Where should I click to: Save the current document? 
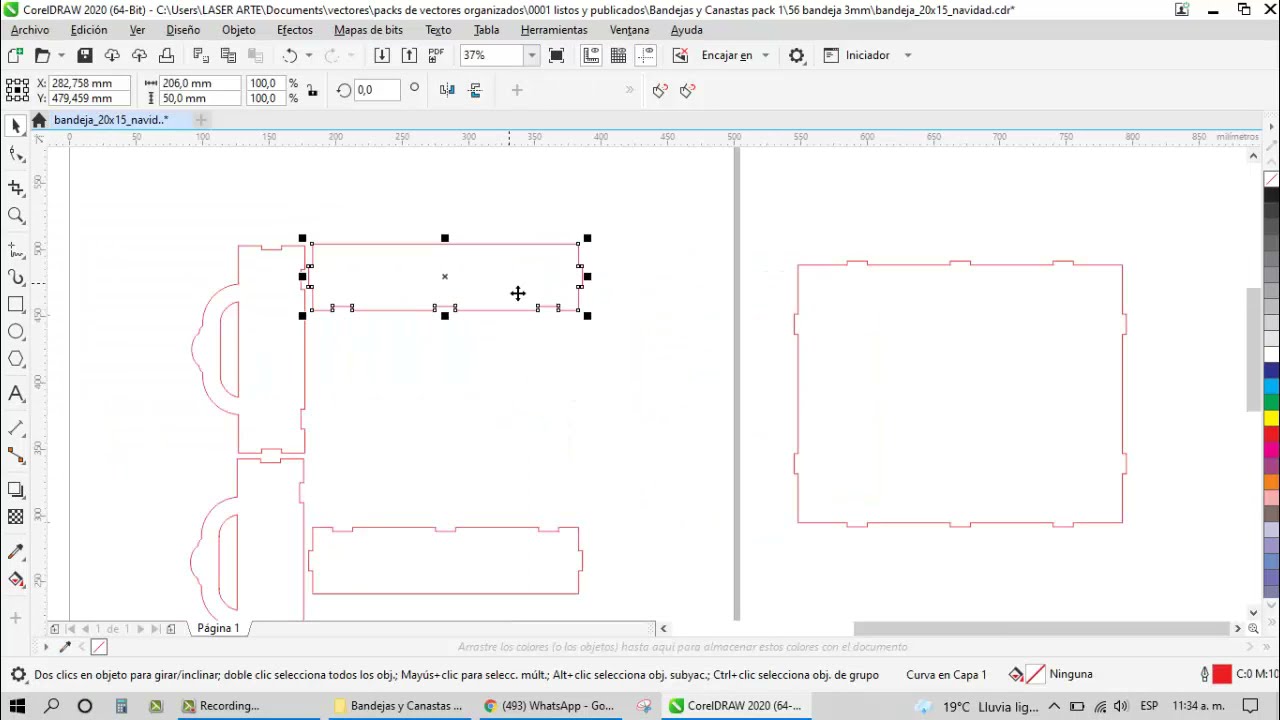click(85, 55)
